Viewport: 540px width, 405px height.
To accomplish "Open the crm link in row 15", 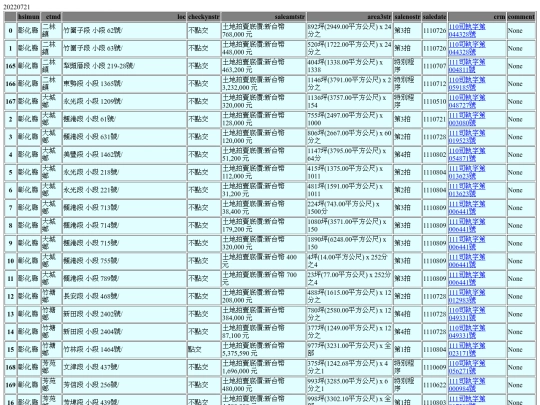I will click(467, 349).
